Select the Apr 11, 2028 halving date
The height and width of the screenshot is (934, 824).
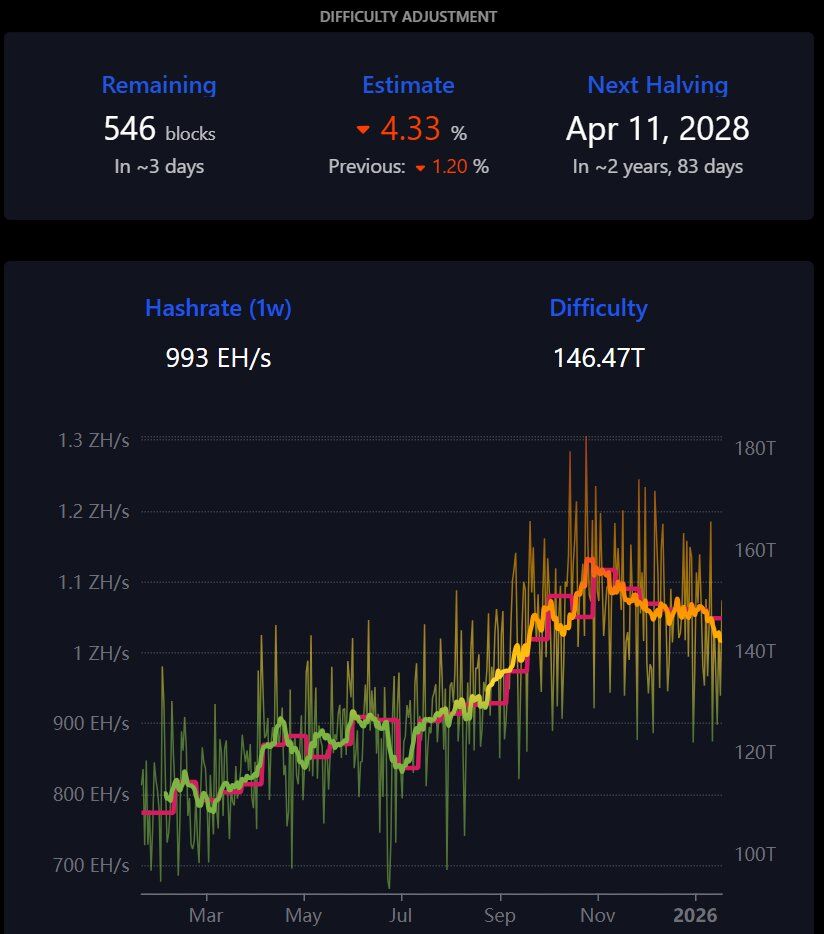click(657, 129)
